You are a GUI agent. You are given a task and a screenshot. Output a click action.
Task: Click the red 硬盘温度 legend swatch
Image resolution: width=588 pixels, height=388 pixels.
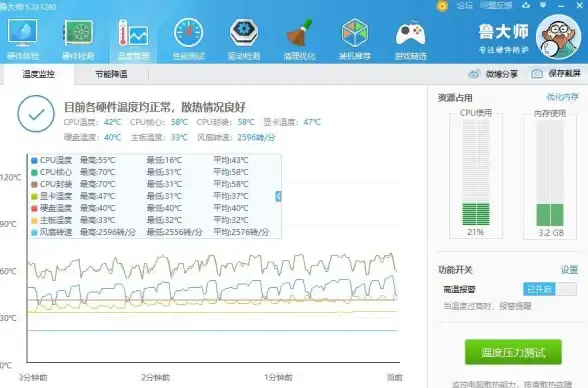(34, 208)
